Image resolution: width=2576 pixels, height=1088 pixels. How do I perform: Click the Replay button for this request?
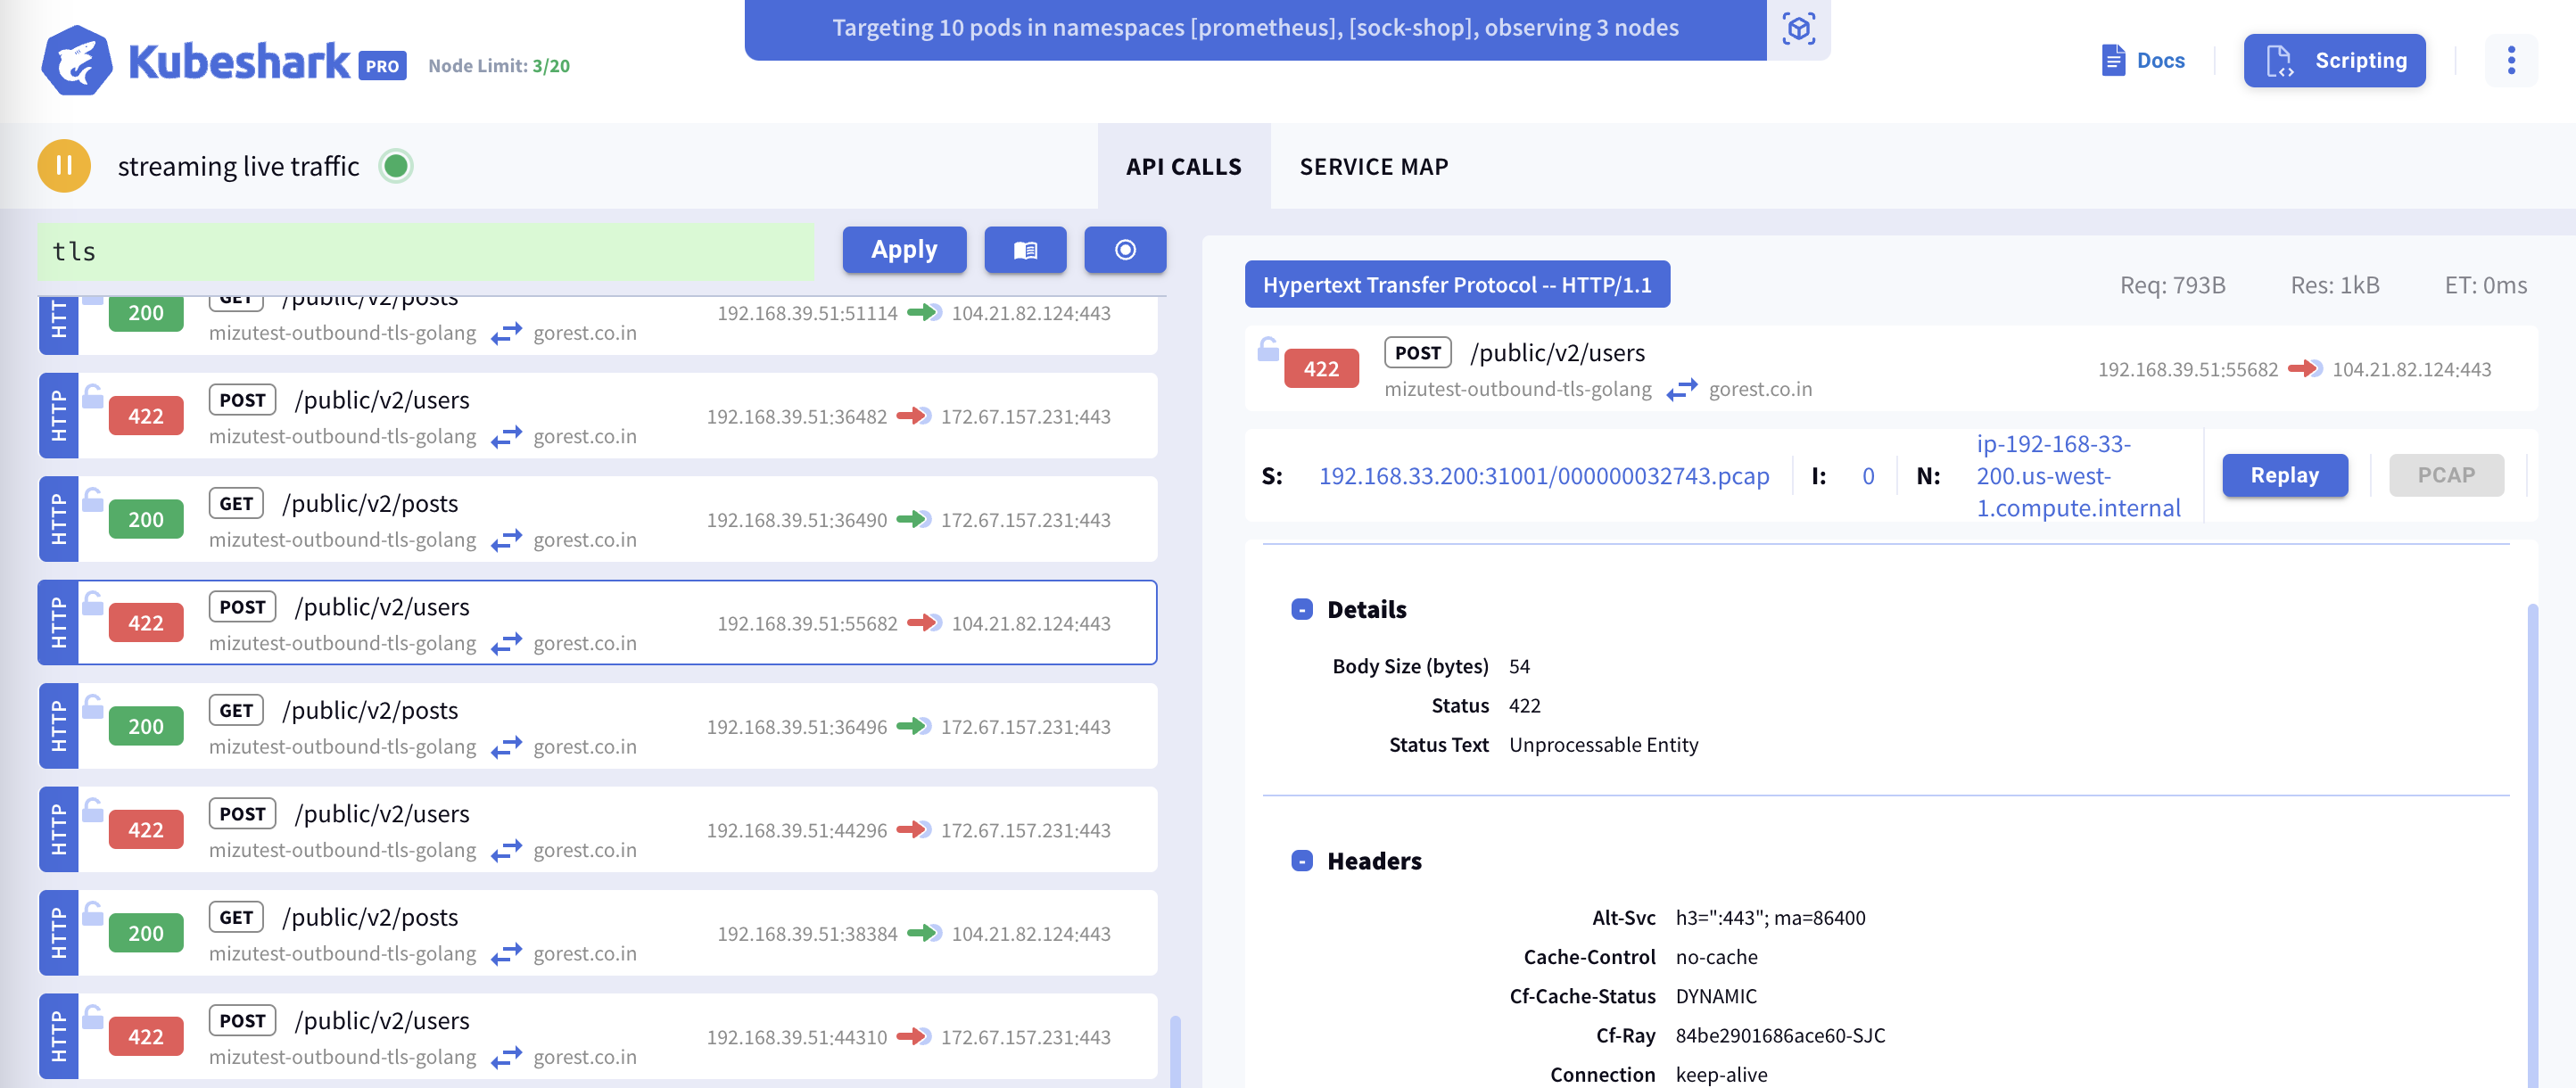pyautogui.click(x=2287, y=475)
